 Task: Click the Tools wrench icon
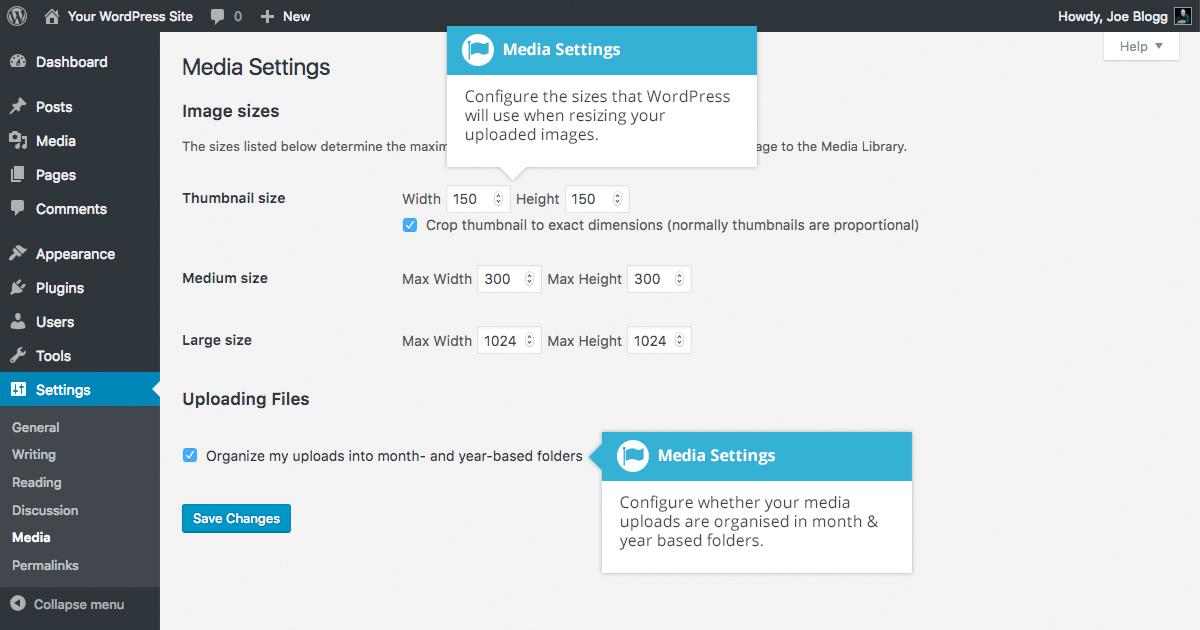[18, 356]
